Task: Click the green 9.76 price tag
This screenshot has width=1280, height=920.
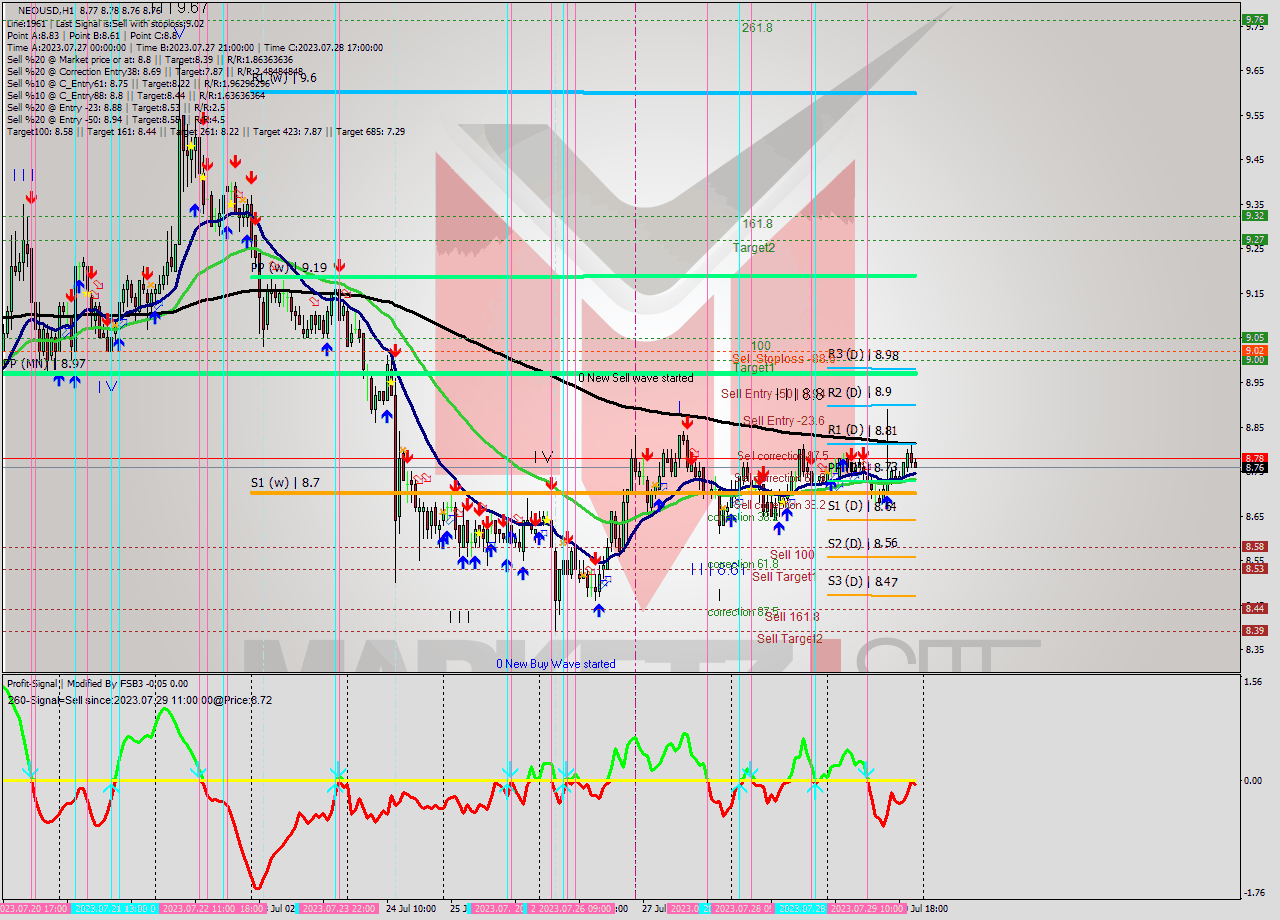Action: (x=1254, y=19)
